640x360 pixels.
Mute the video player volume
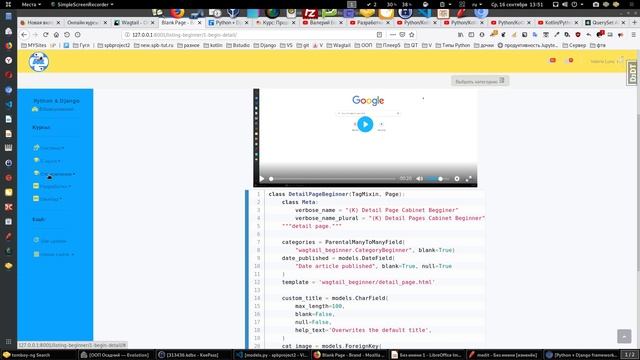click(419, 179)
